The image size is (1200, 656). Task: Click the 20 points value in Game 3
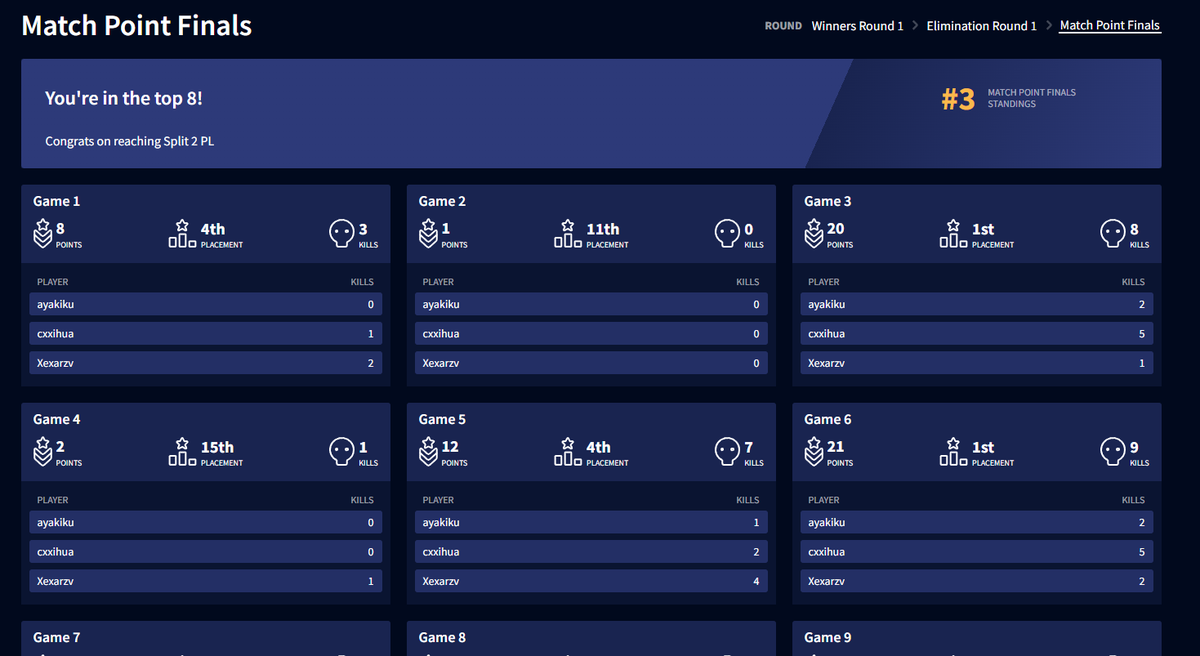click(836, 229)
